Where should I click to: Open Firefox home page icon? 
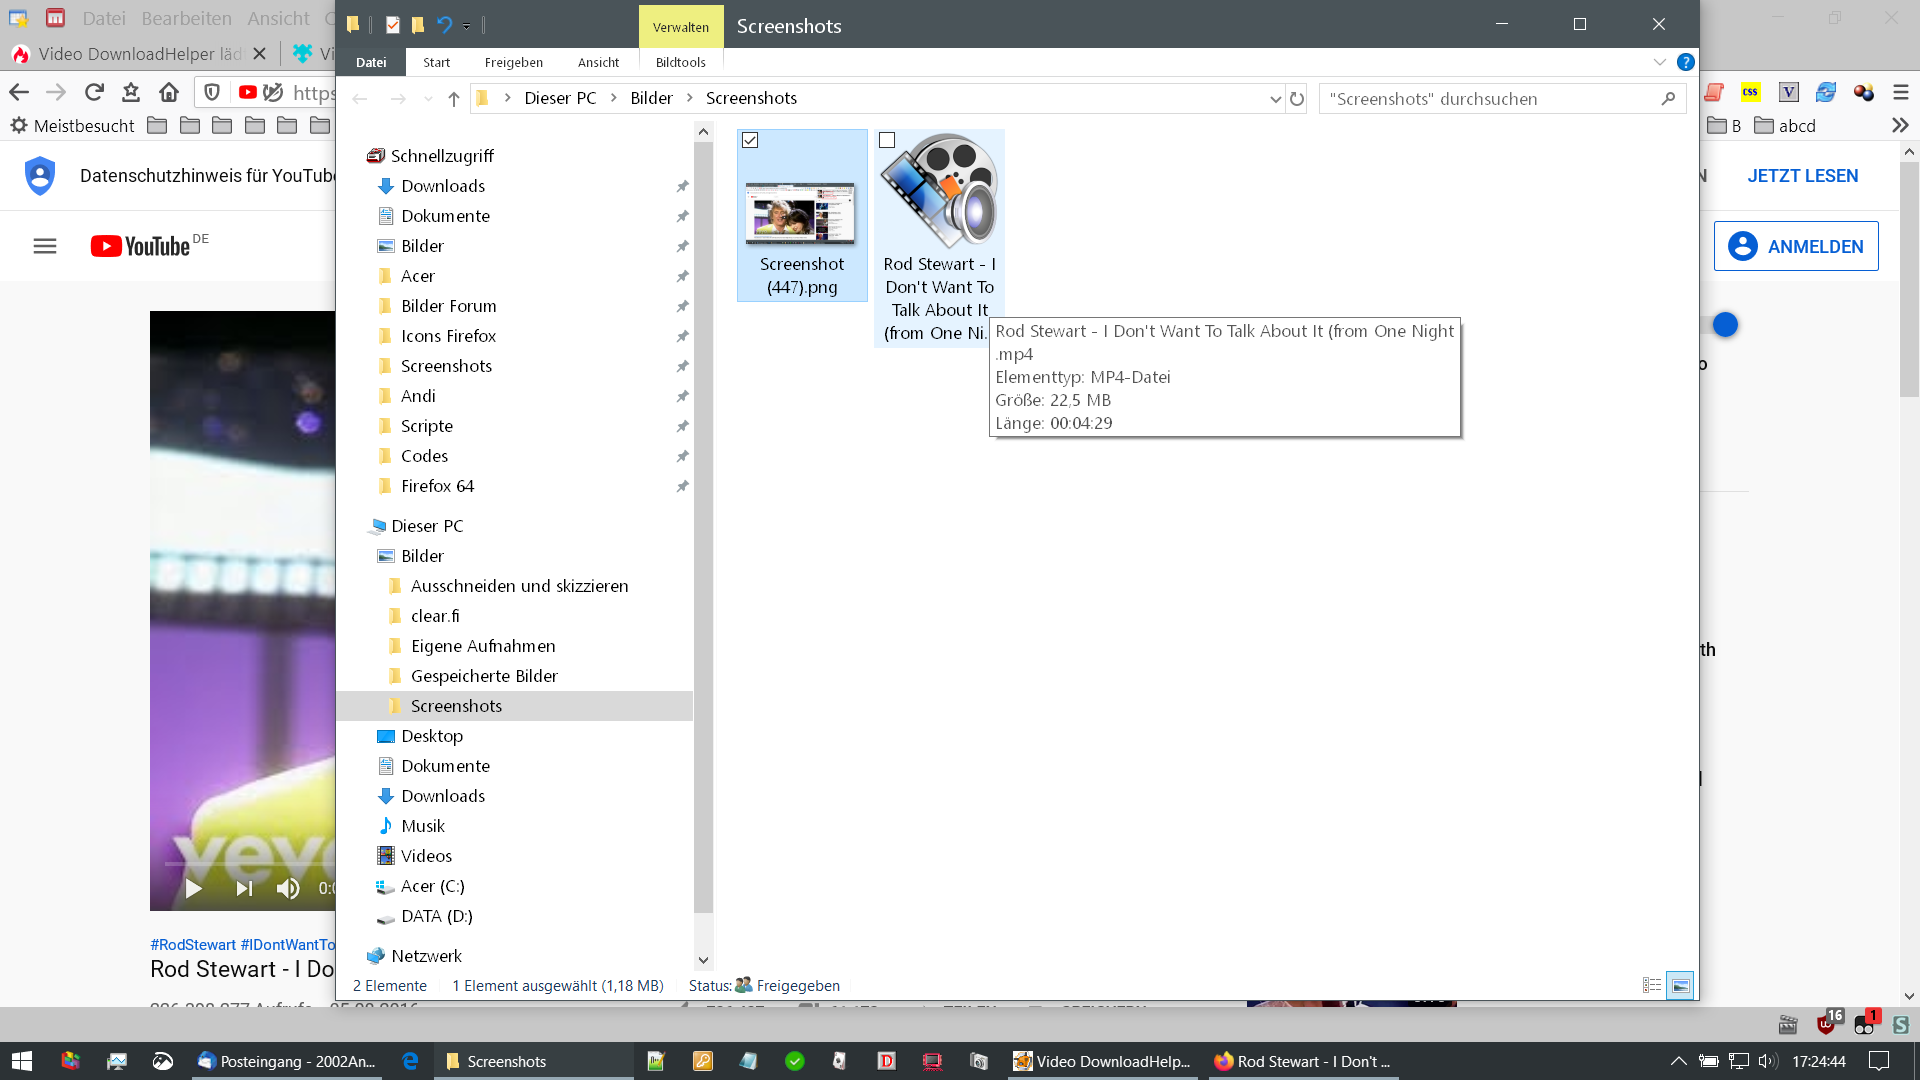(169, 92)
